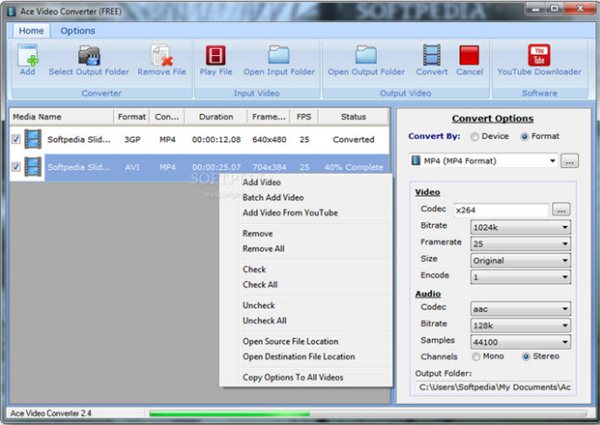Uncheck the first 3GP video checkbox
The image size is (600, 425).
[15, 139]
